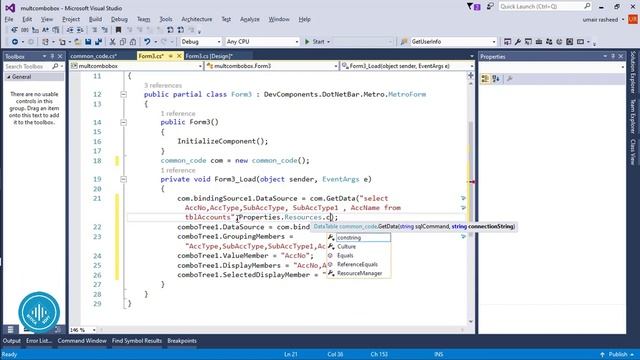This screenshot has width=640, height=360.
Task: Click the notifications flag icon
Action: pos(473,7)
